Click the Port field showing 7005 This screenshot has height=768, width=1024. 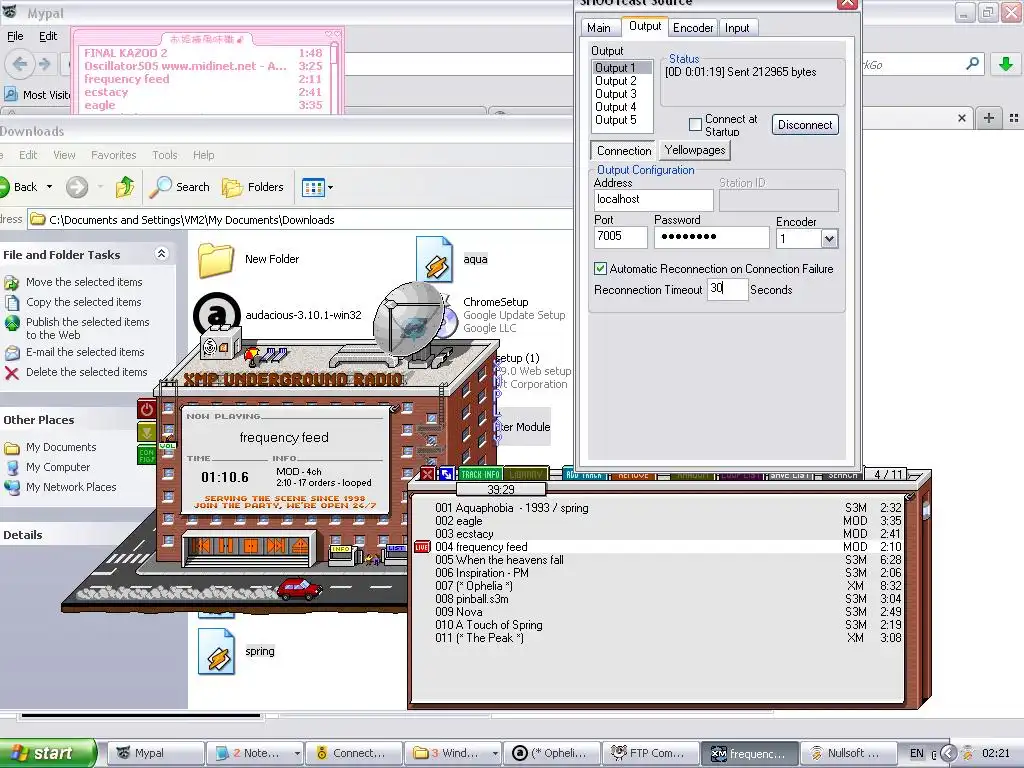click(x=620, y=236)
